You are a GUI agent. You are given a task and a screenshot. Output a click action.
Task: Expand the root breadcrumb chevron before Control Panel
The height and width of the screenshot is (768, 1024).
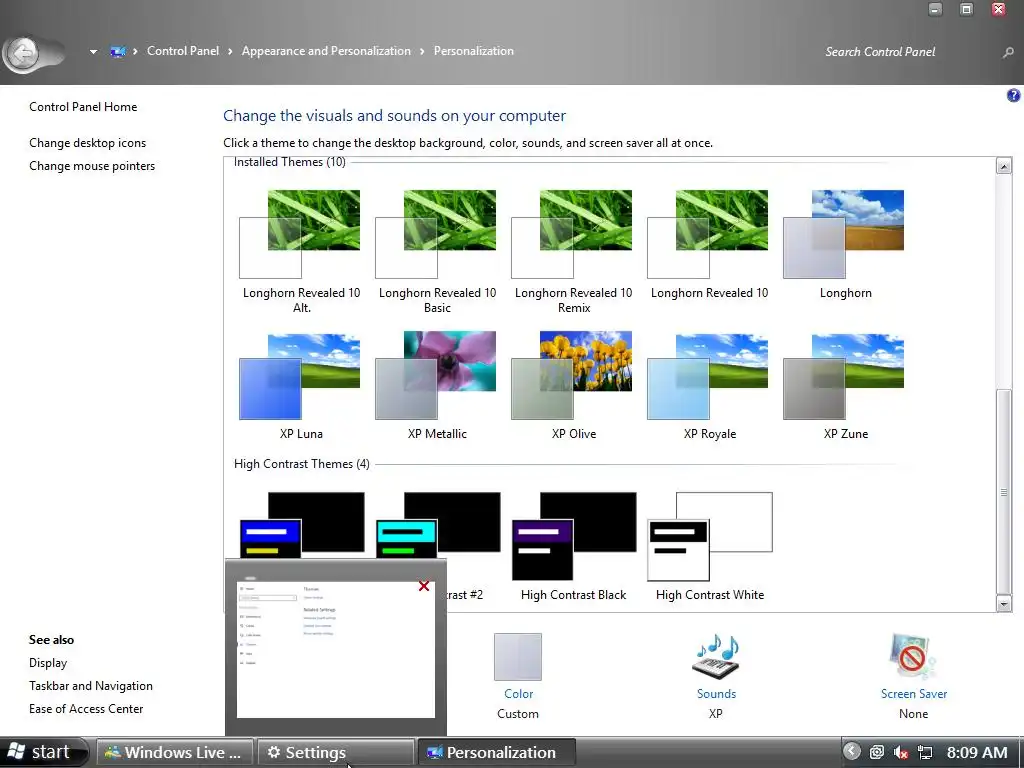point(135,52)
